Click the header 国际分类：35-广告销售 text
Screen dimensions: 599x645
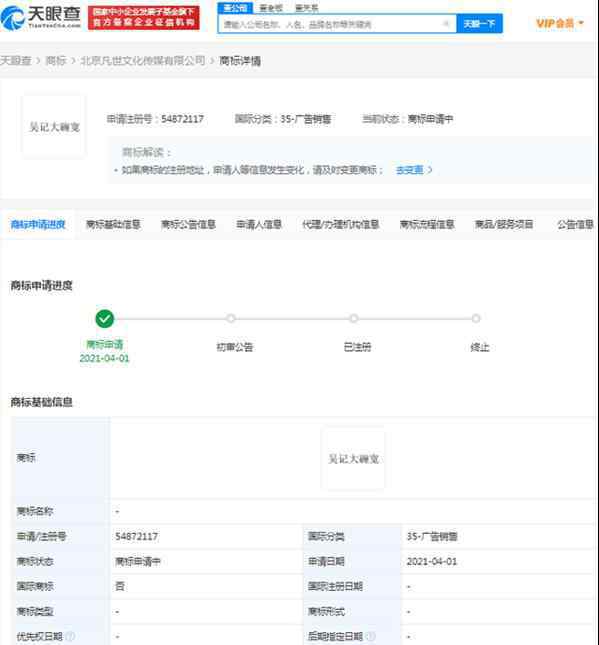click(x=283, y=119)
